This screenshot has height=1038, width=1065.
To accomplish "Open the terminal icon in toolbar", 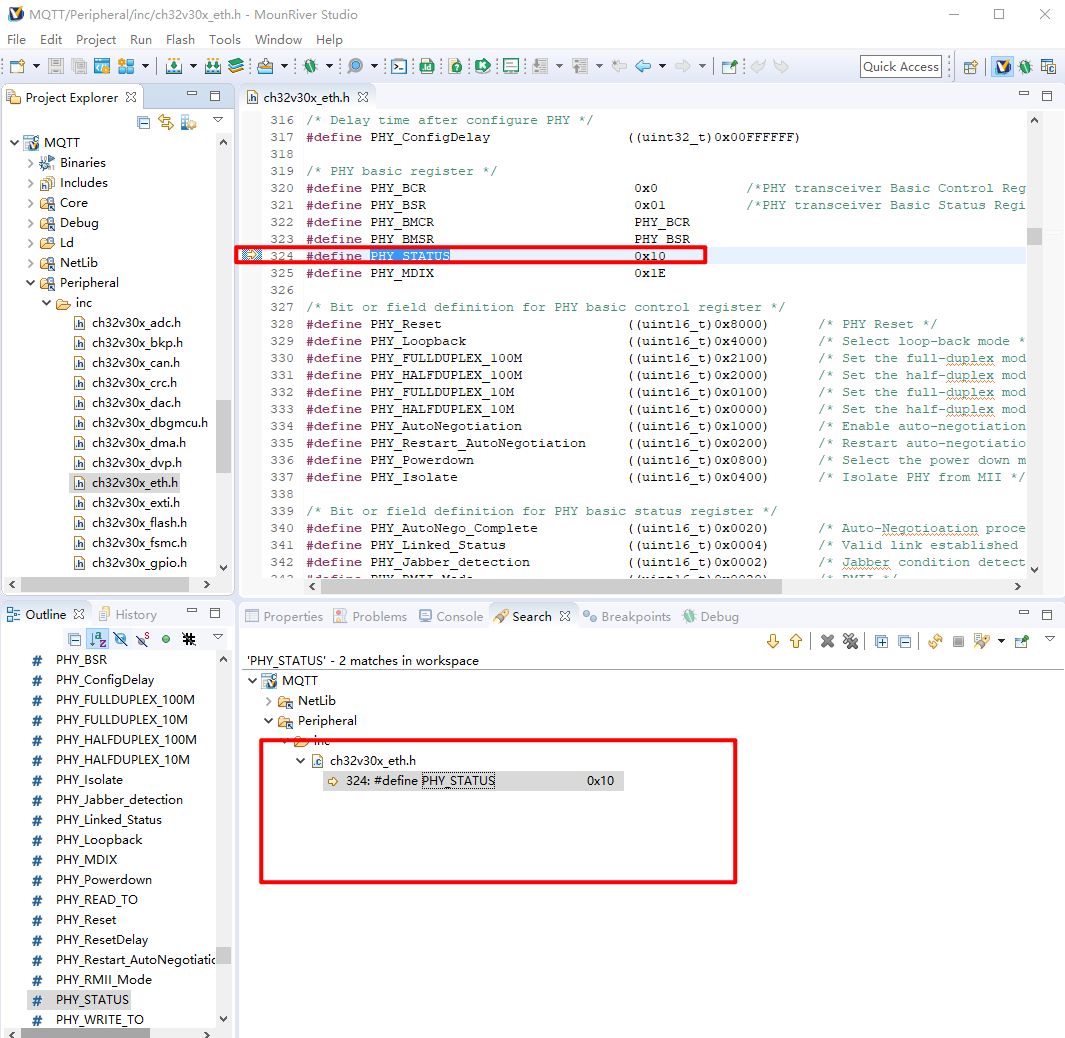I will (398, 66).
